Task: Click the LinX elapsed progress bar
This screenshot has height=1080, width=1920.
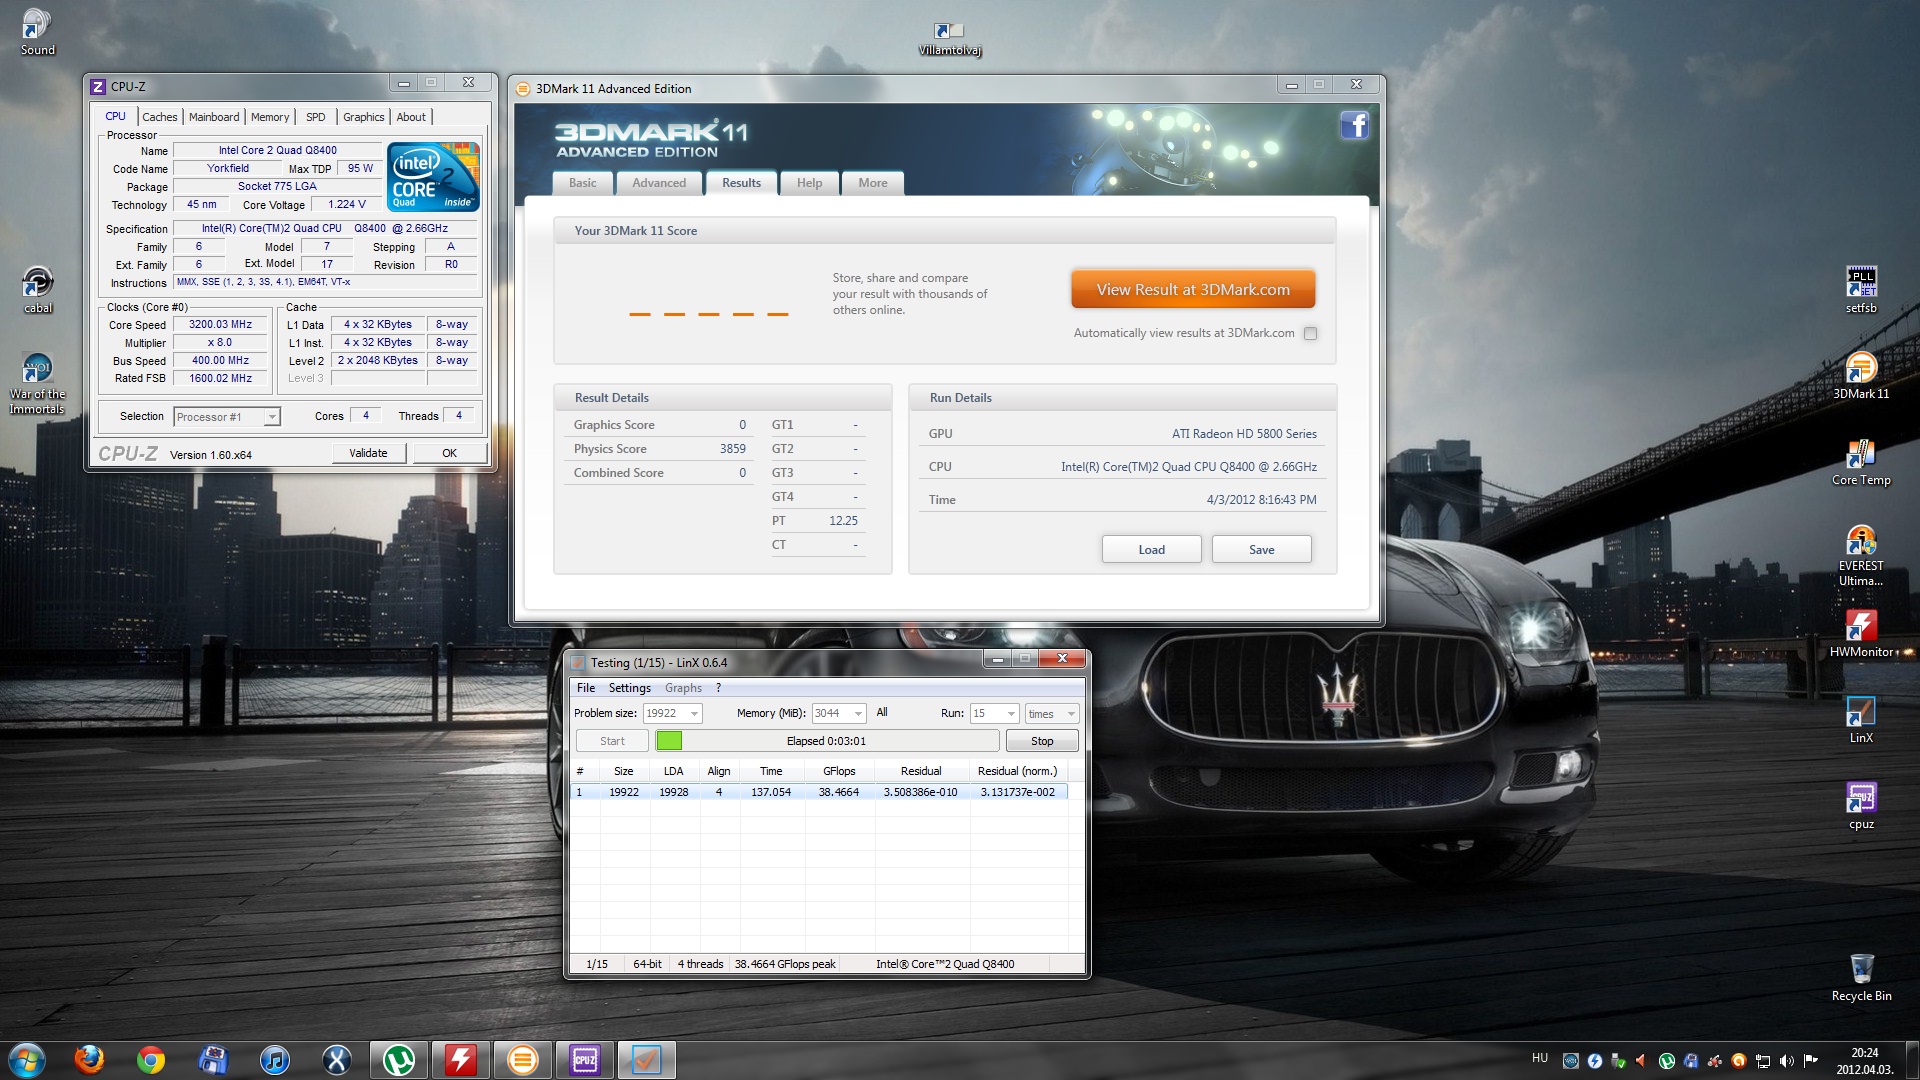Action: point(826,741)
